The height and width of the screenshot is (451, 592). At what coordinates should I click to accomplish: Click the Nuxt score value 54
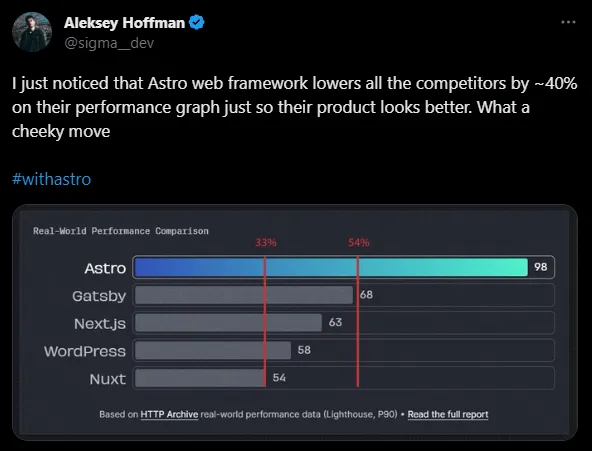279,378
